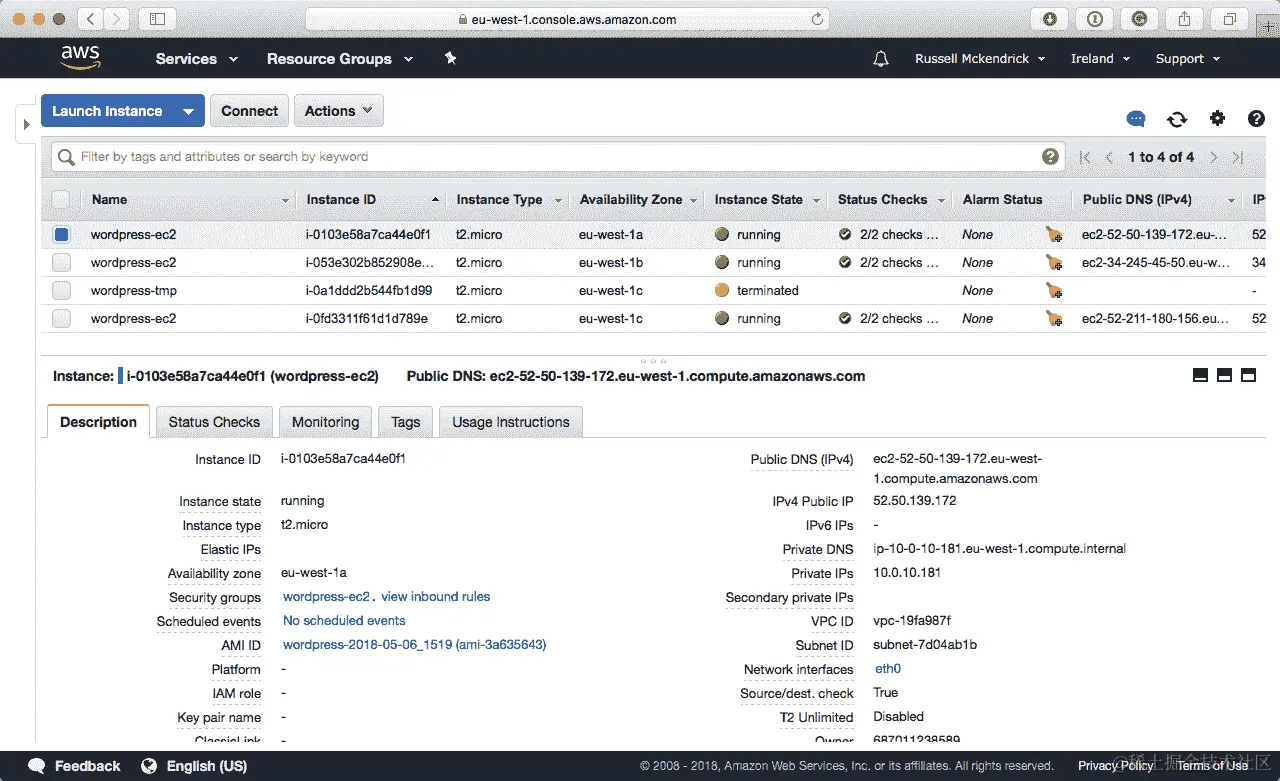This screenshot has height=781, width=1280.
Task: Open eth0 network interface link
Action: point(888,669)
